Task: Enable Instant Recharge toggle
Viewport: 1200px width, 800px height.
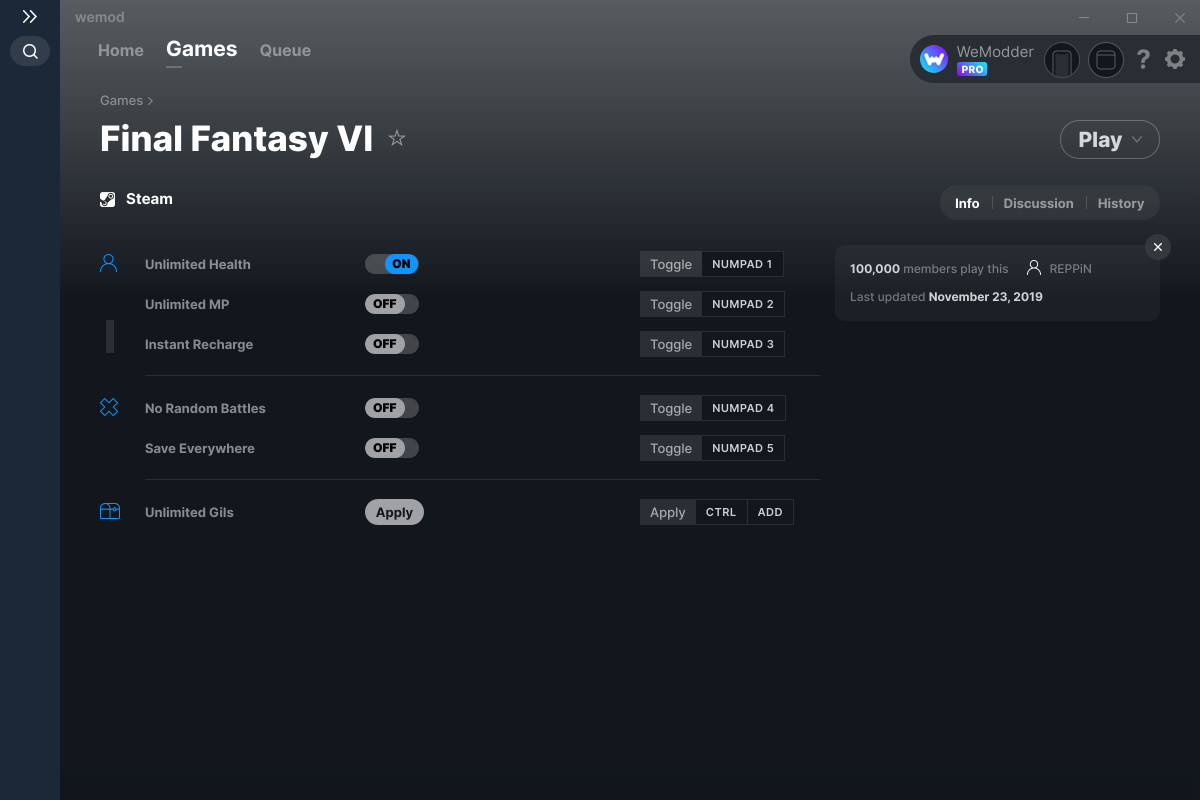Action: click(392, 344)
